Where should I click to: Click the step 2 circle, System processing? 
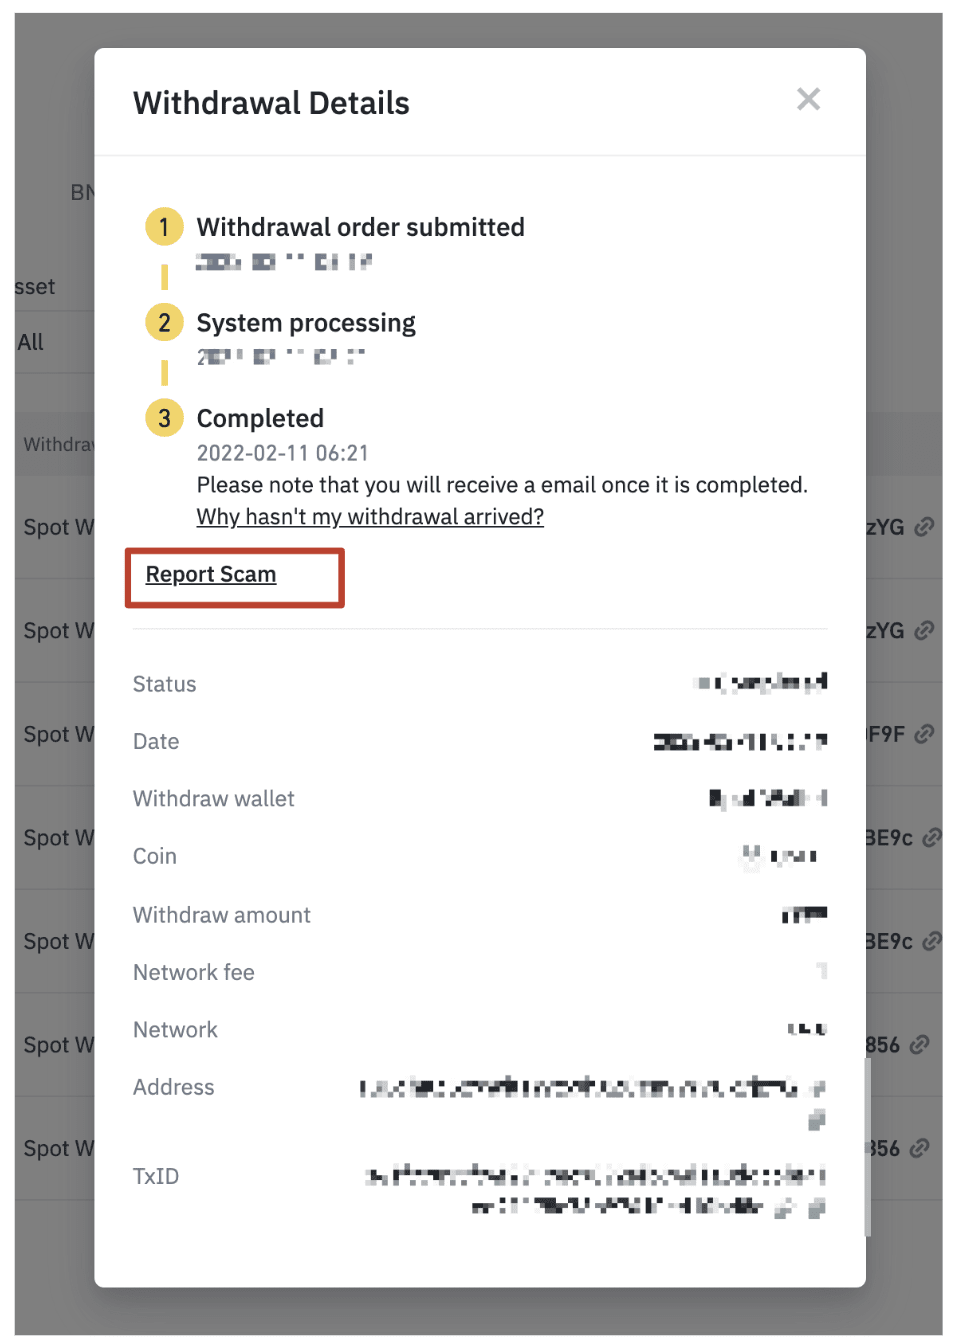point(164,322)
